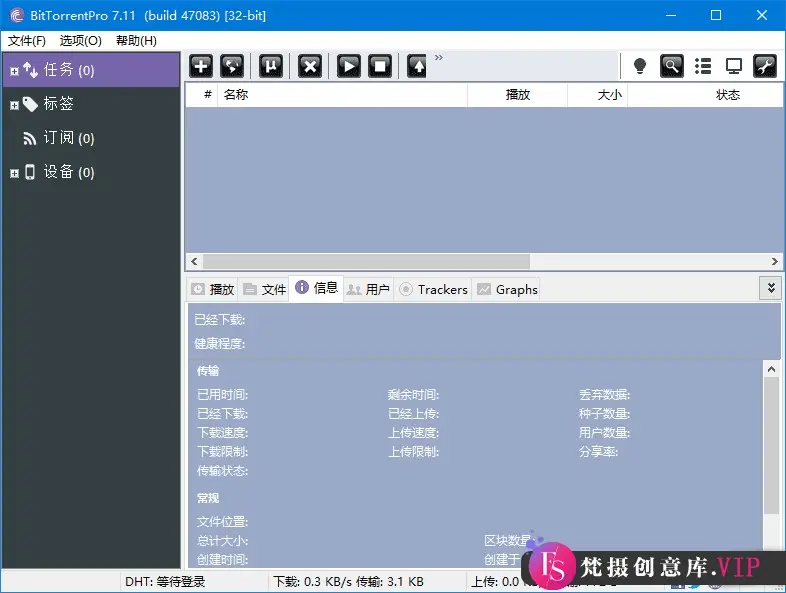Toggle the list view icon
786x593 pixels.
coord(703,66)
